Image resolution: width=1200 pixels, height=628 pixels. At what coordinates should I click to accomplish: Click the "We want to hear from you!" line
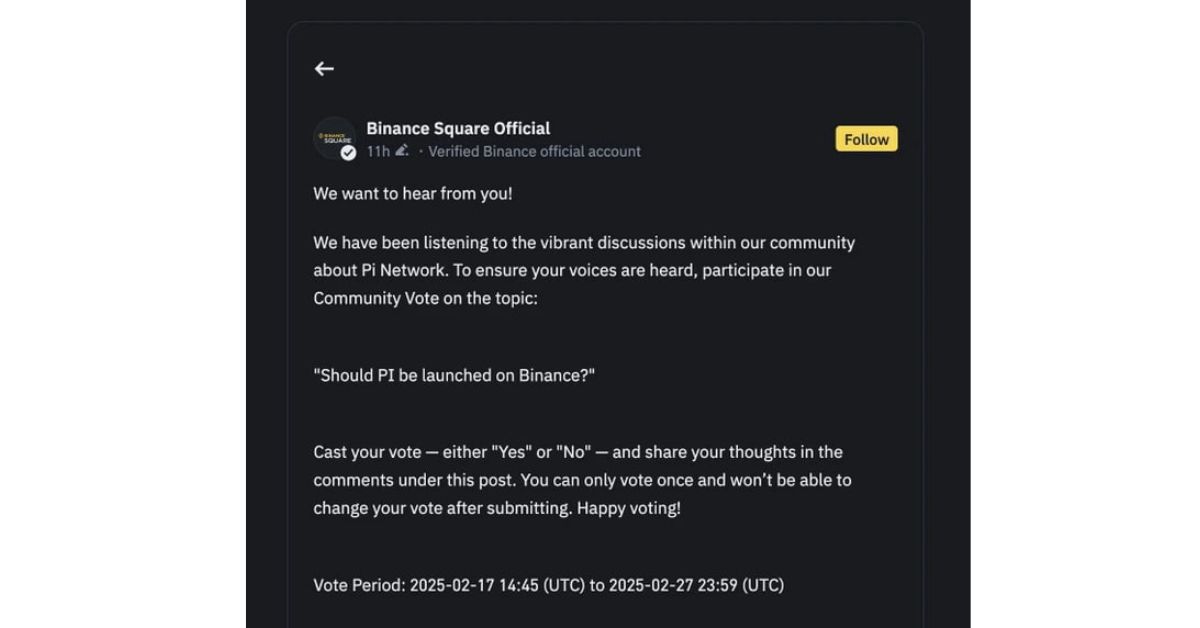click(x=412, y=194)
